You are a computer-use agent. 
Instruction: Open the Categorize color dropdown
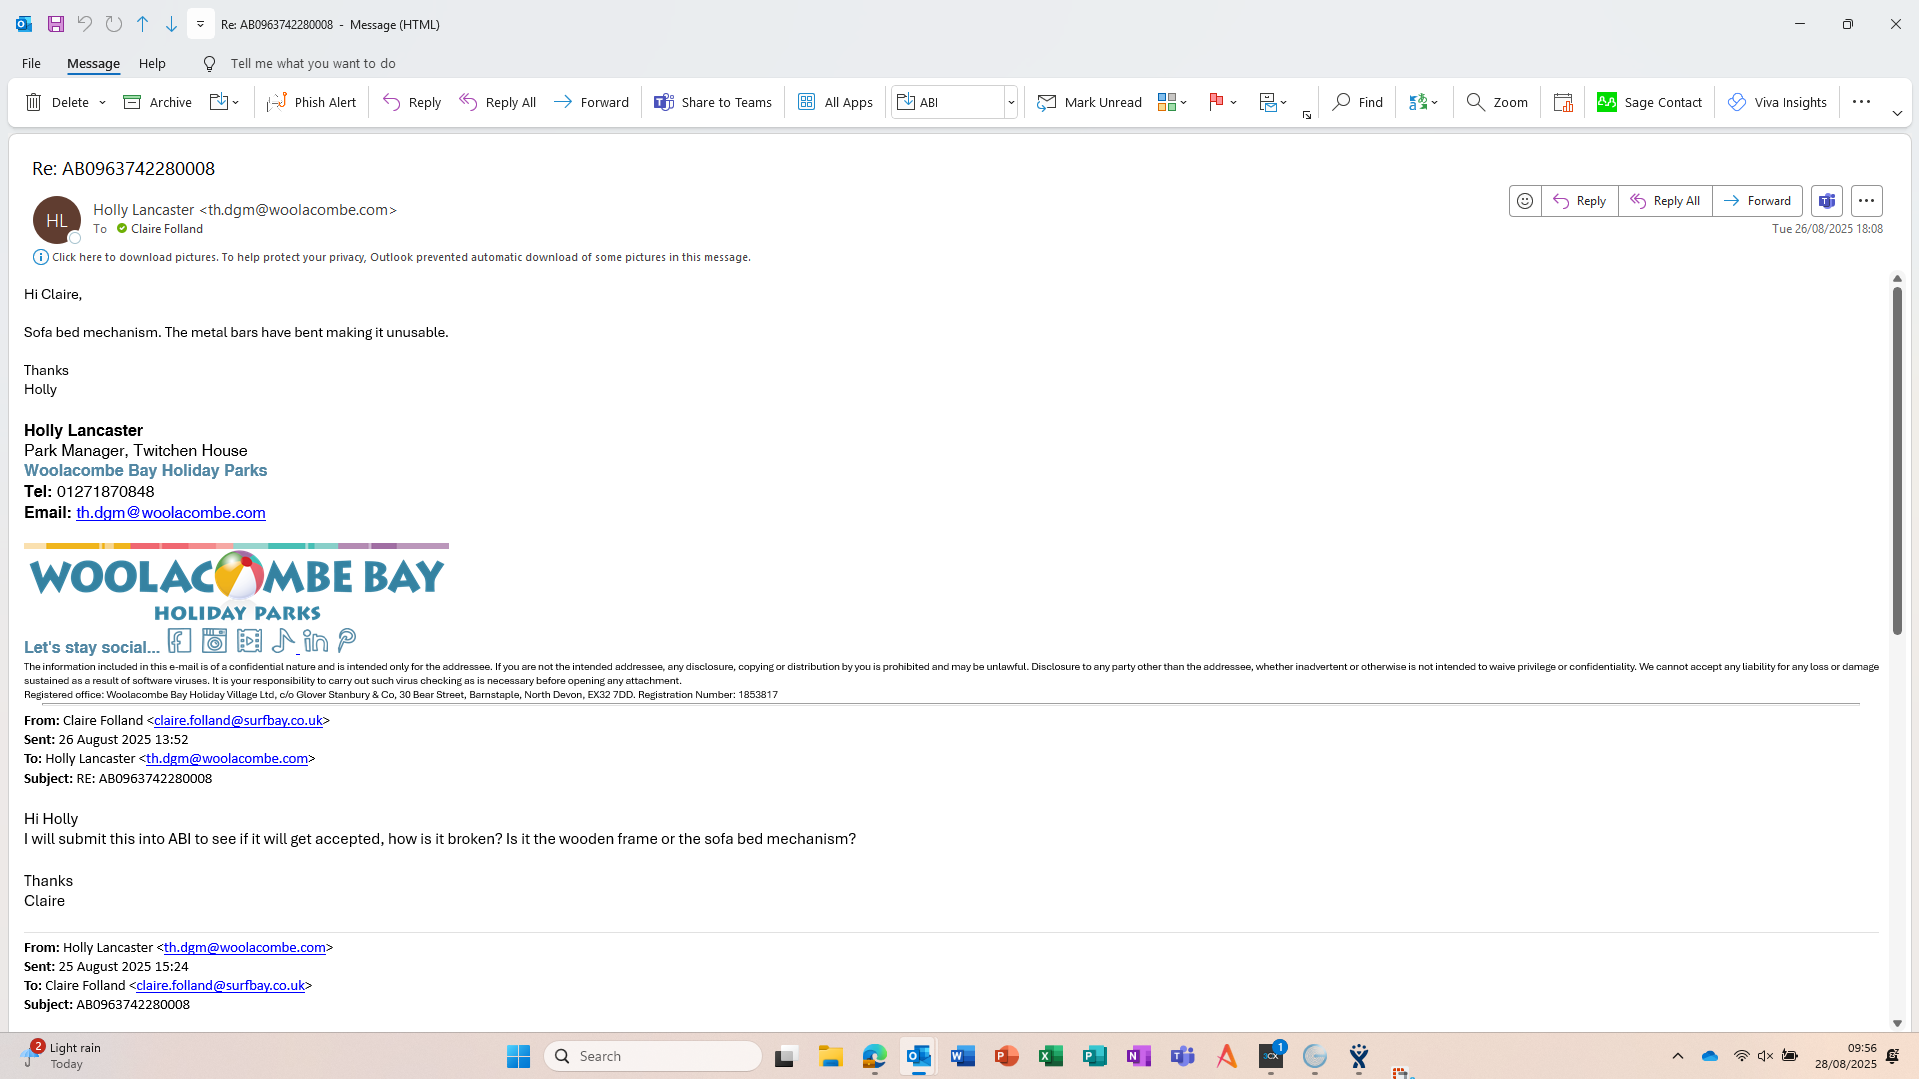pos(1172,102)
